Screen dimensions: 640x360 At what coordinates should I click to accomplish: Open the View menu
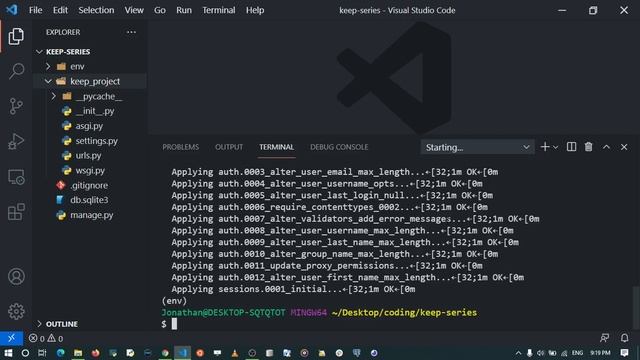[x=134, y=10]
